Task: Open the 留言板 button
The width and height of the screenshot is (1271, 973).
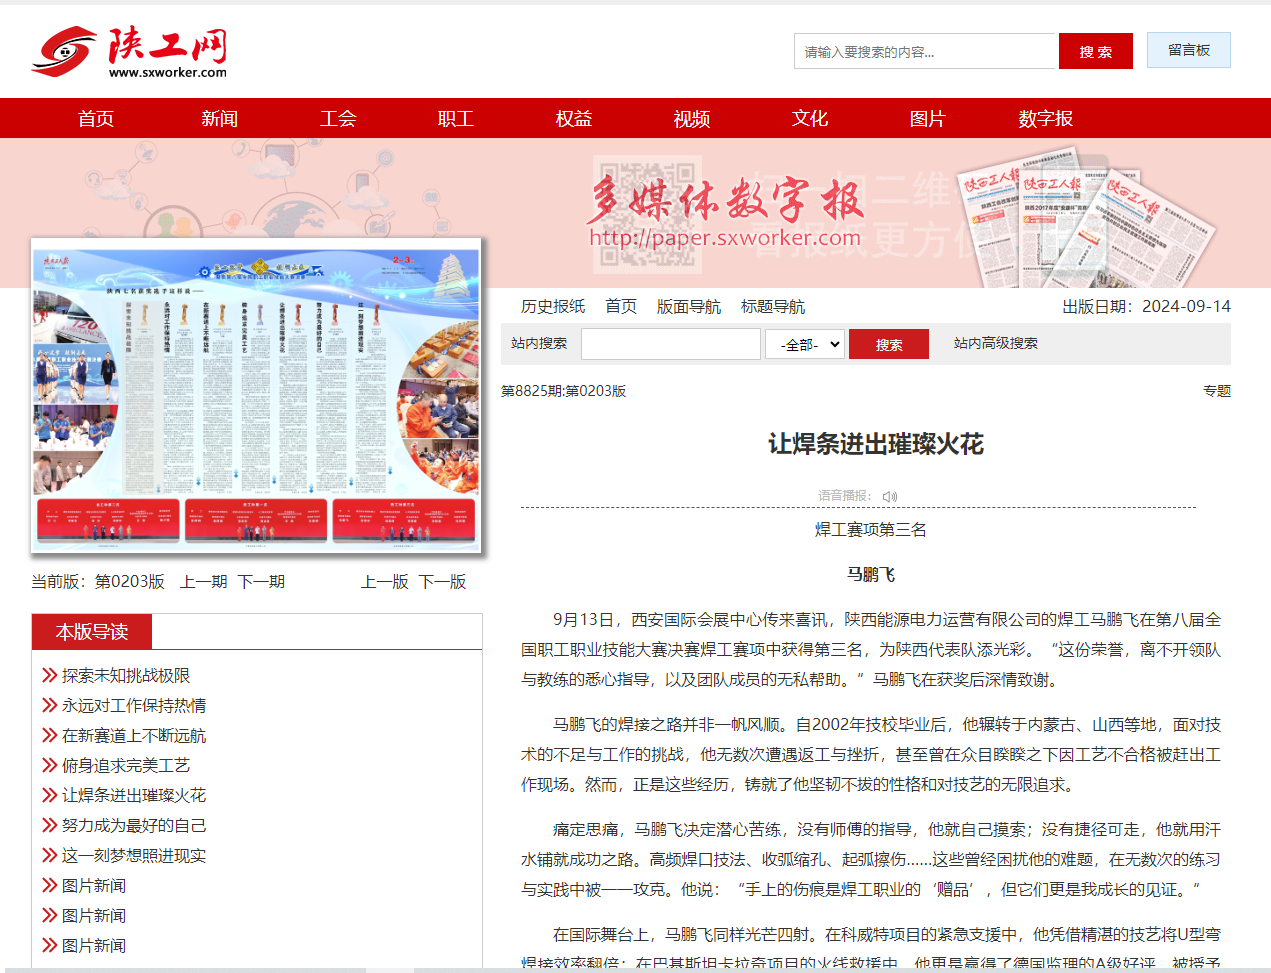Action: pos(1188,50)
